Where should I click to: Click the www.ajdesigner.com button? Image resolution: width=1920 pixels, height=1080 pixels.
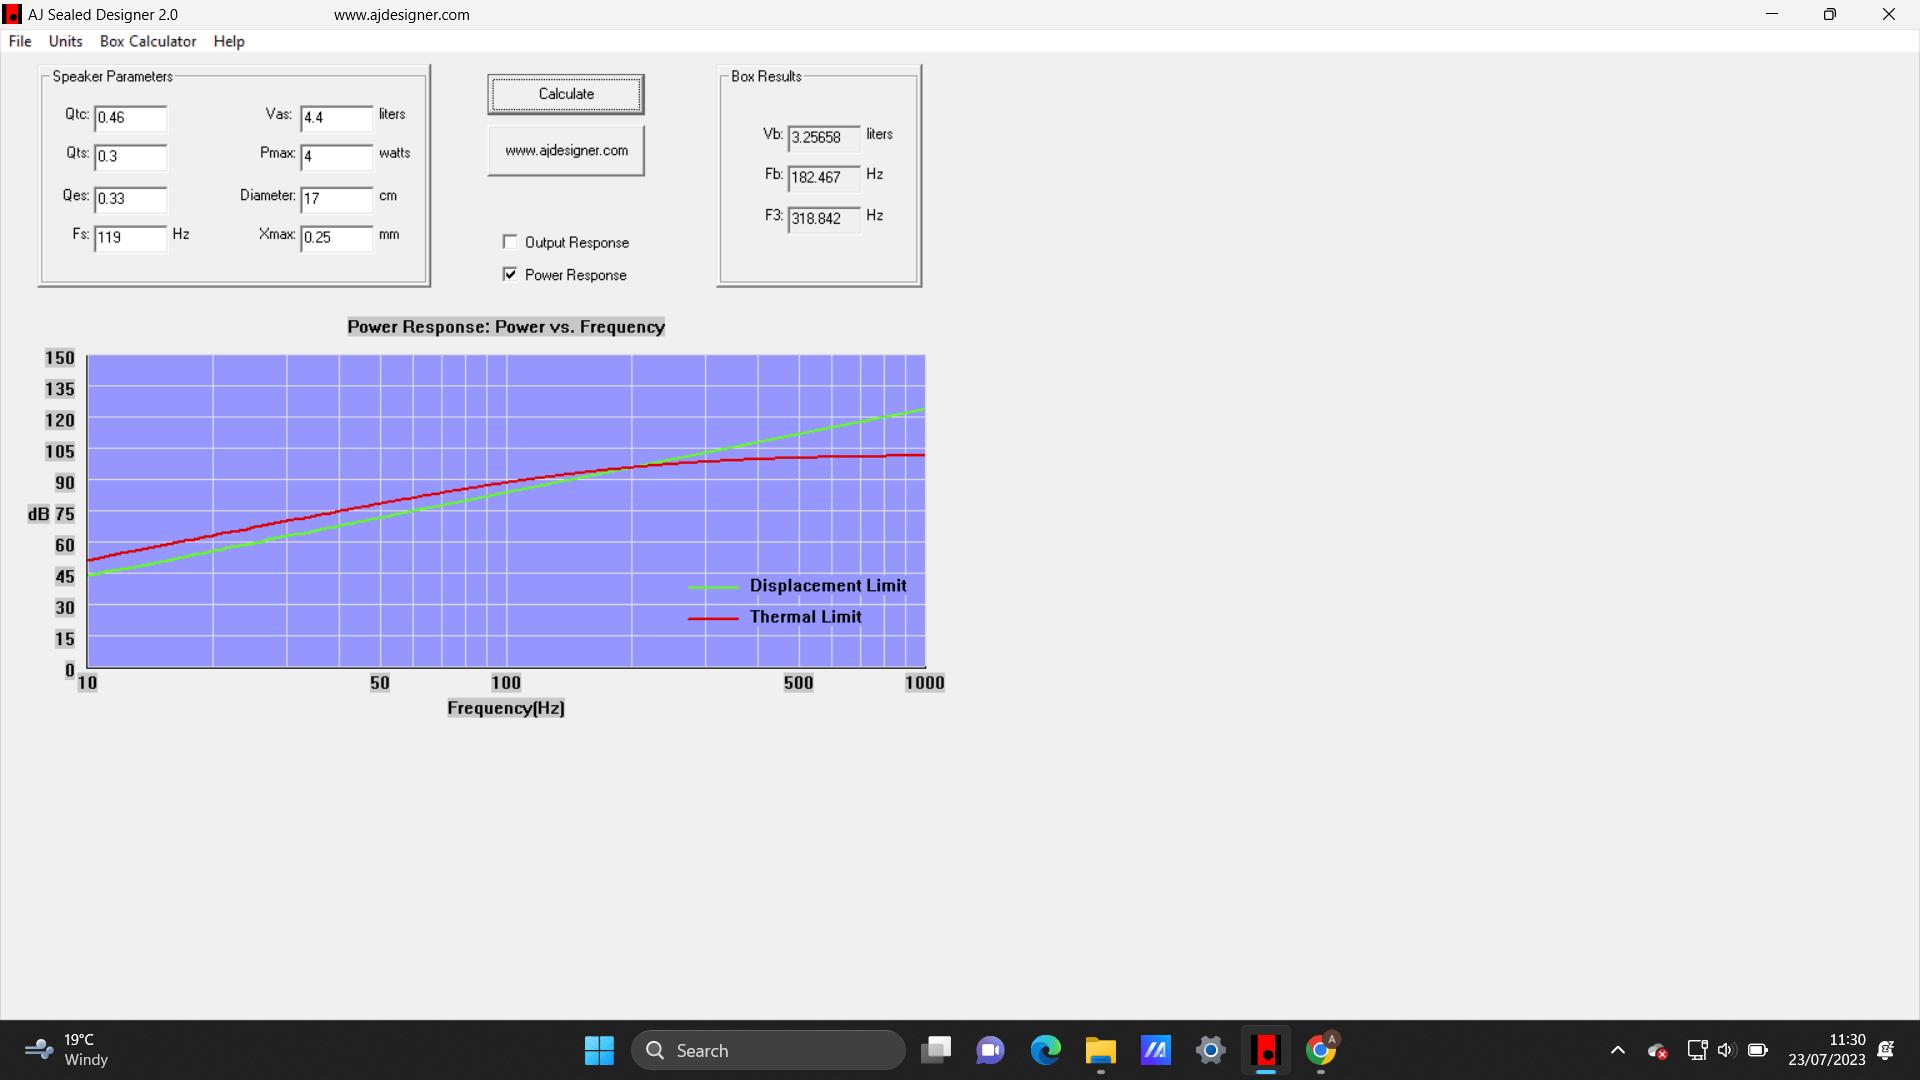tap(566, 150)
